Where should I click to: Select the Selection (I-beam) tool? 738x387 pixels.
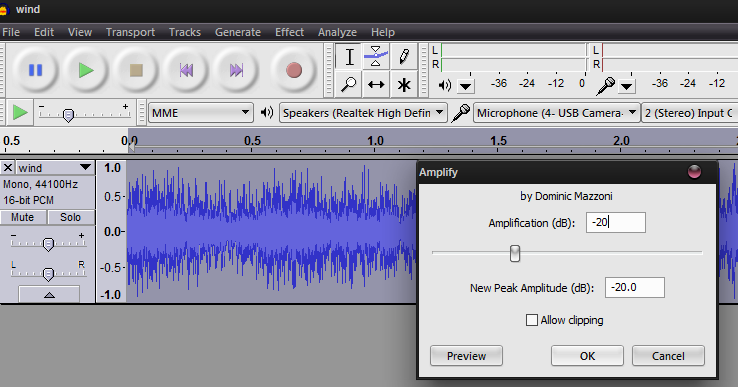(349, 57)
